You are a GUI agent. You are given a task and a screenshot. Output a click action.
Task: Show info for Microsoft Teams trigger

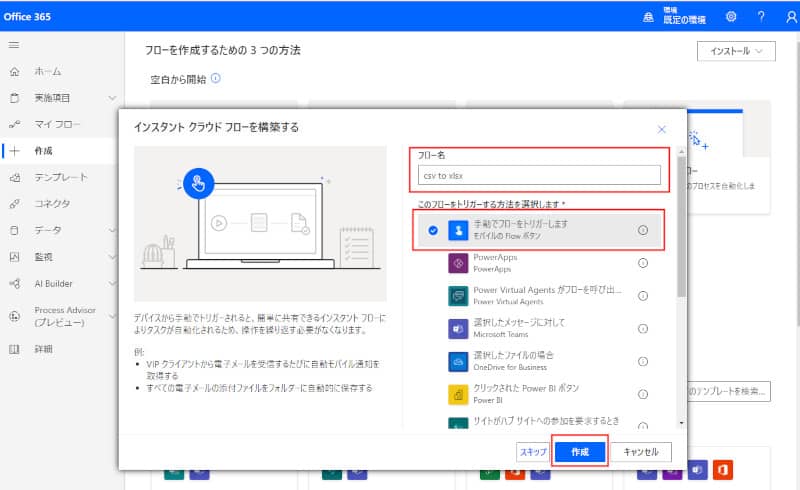tap(643, 328)
